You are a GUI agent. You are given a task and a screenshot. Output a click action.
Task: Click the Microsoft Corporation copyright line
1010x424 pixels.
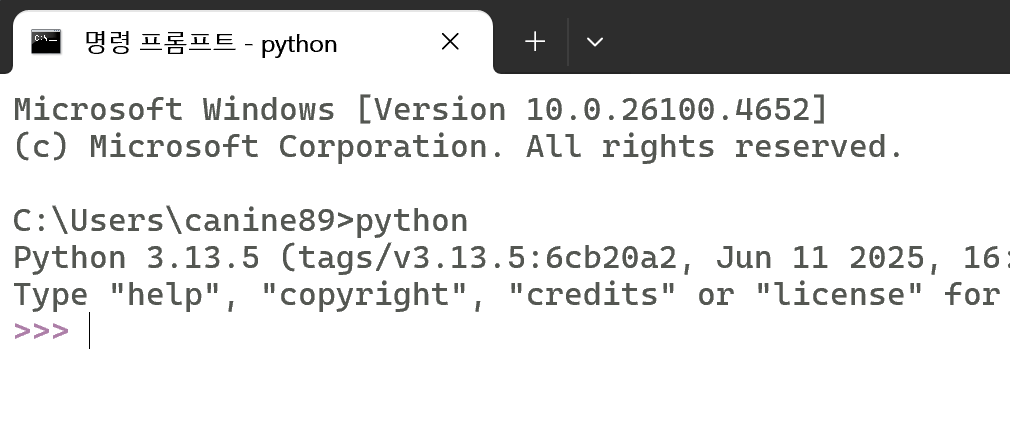[458, 147]
